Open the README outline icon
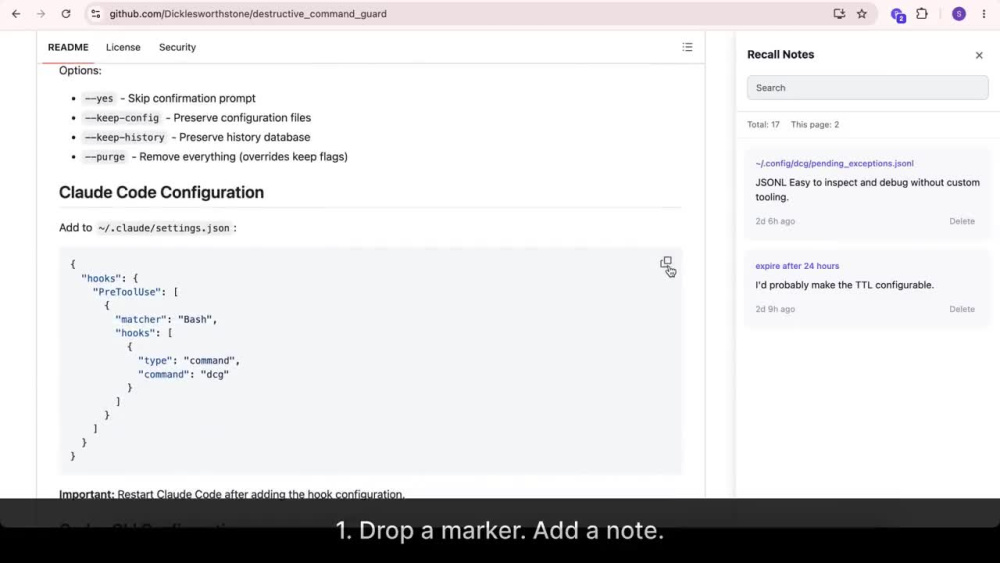This screenshot has height=563, width=1000. coord(687,47)
